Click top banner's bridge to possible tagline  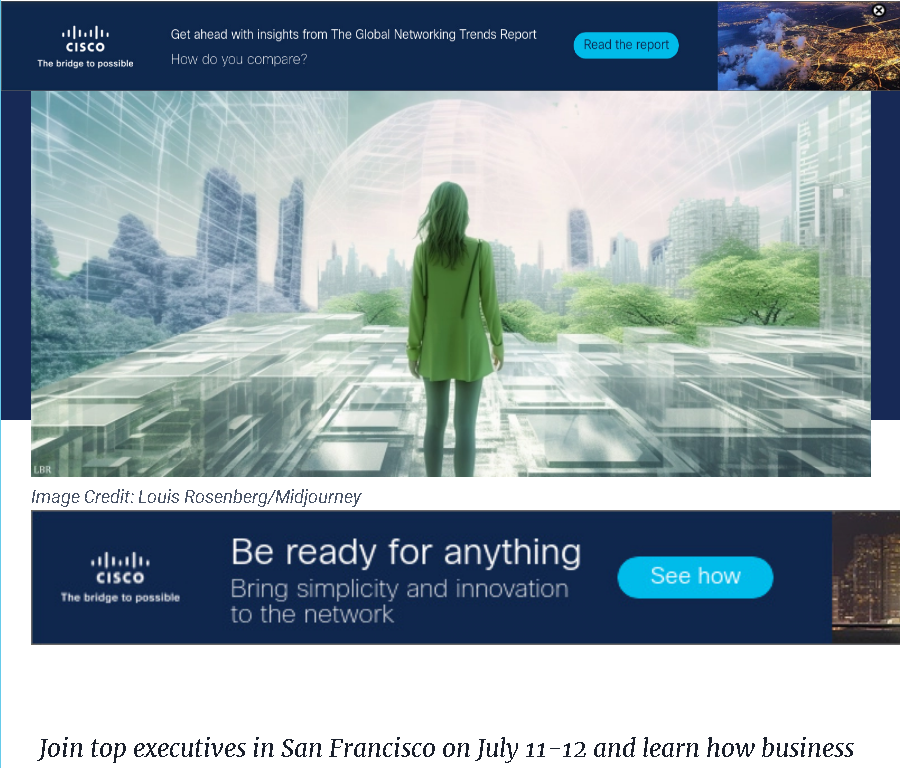point(85,63)
